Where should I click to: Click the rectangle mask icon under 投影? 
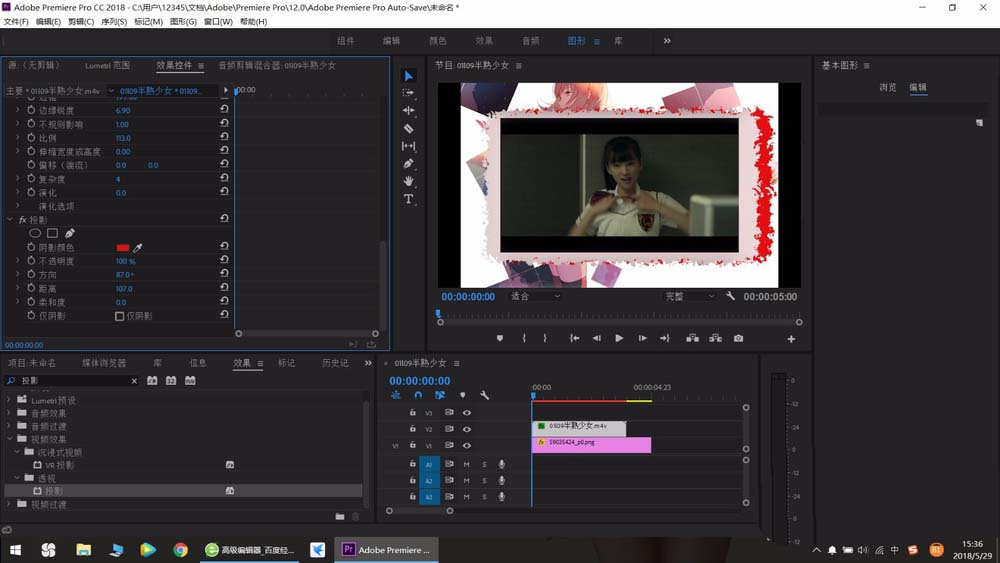pyautogui.click(x=52, y=233)
